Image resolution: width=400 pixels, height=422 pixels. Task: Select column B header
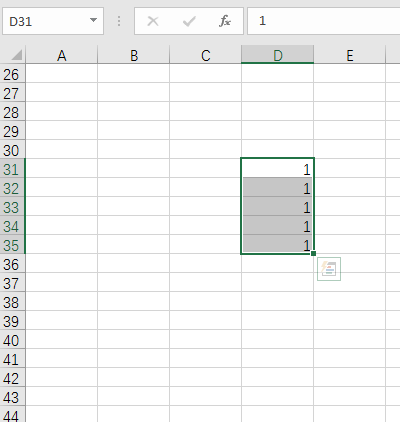(134, 55)
